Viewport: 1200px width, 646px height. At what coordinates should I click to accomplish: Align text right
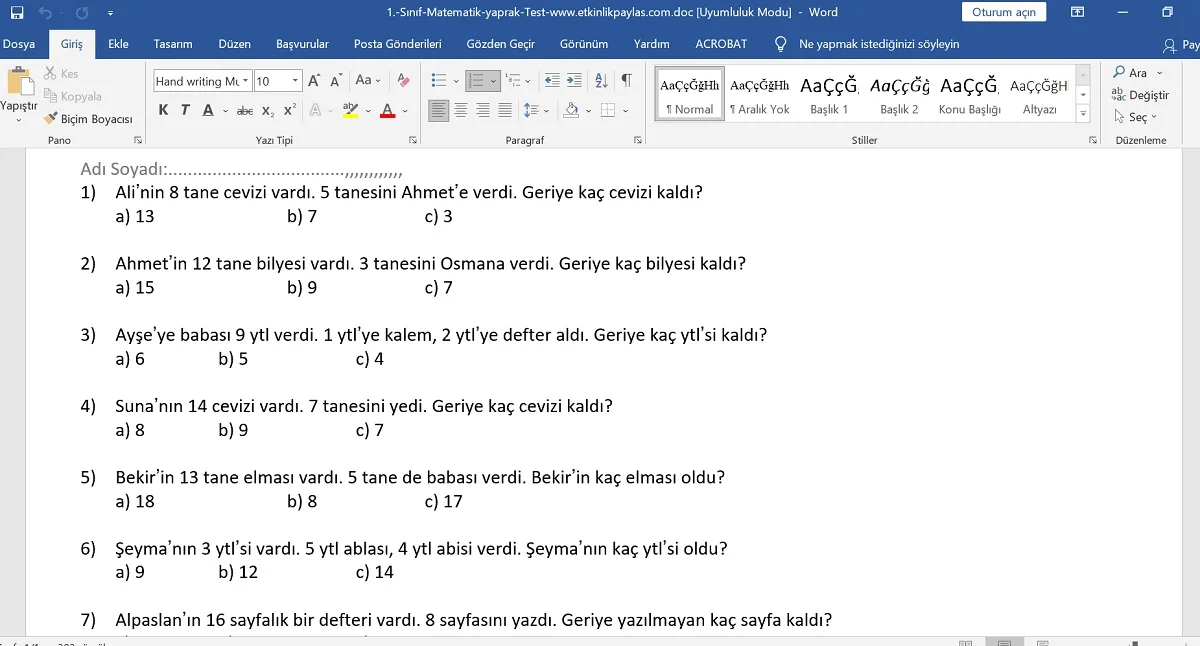(x=483, y=111)
